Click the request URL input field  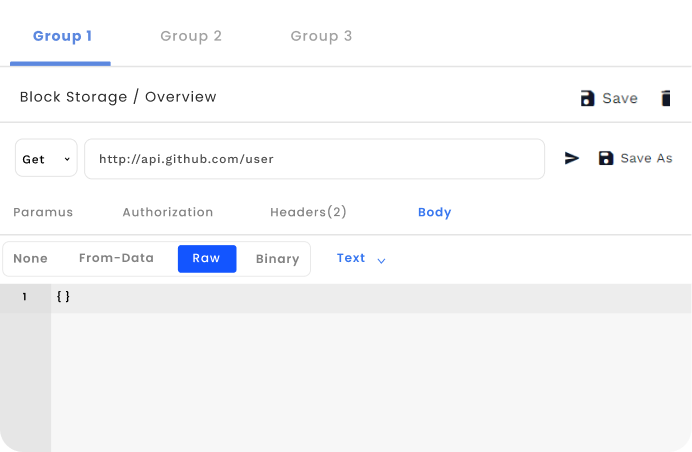(314, 159)
